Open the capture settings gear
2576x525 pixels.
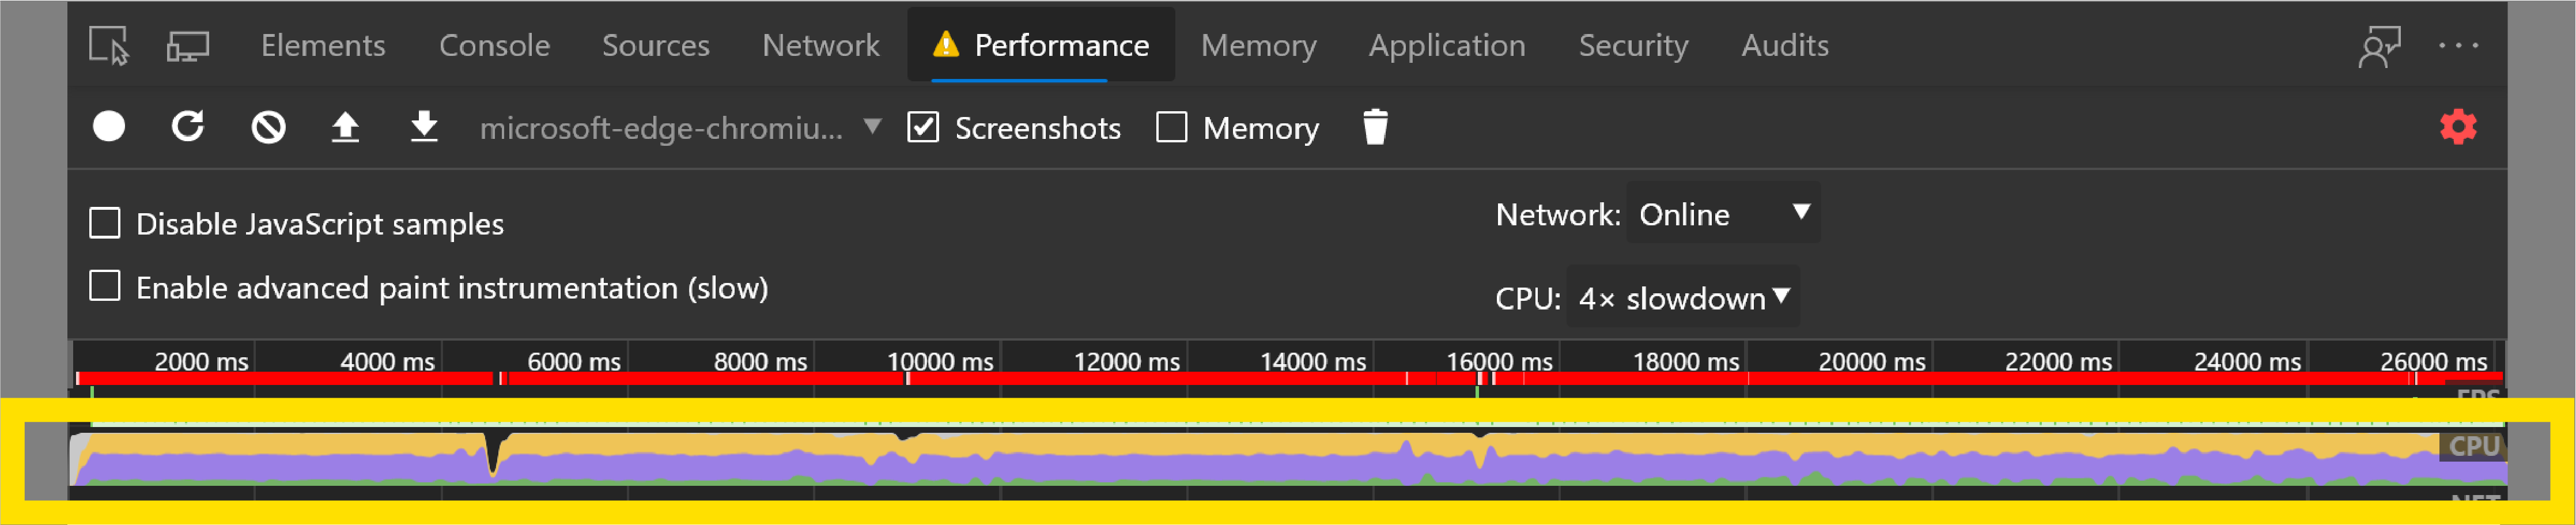[x=2458, y=127]
